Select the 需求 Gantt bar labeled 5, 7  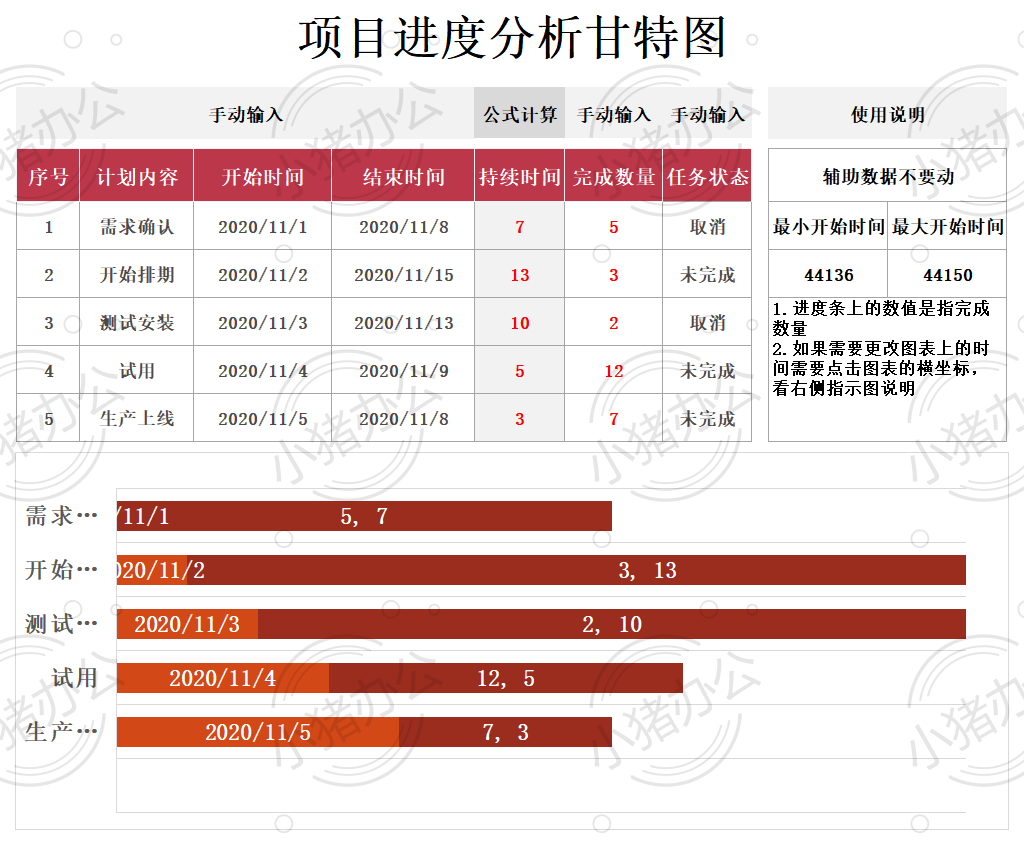pos(364,516)
